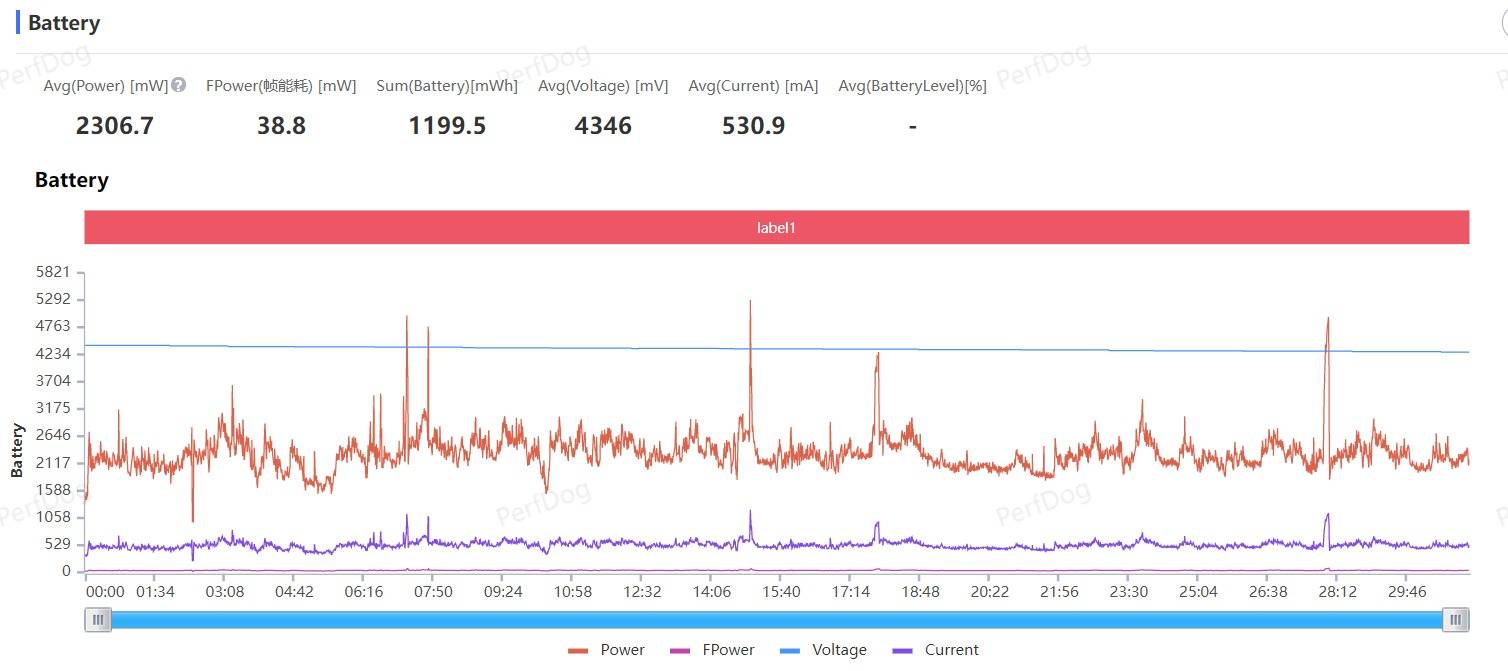Toggle the Current legend series
This screenshot has height=671, width=1508.
pos(935,650)
